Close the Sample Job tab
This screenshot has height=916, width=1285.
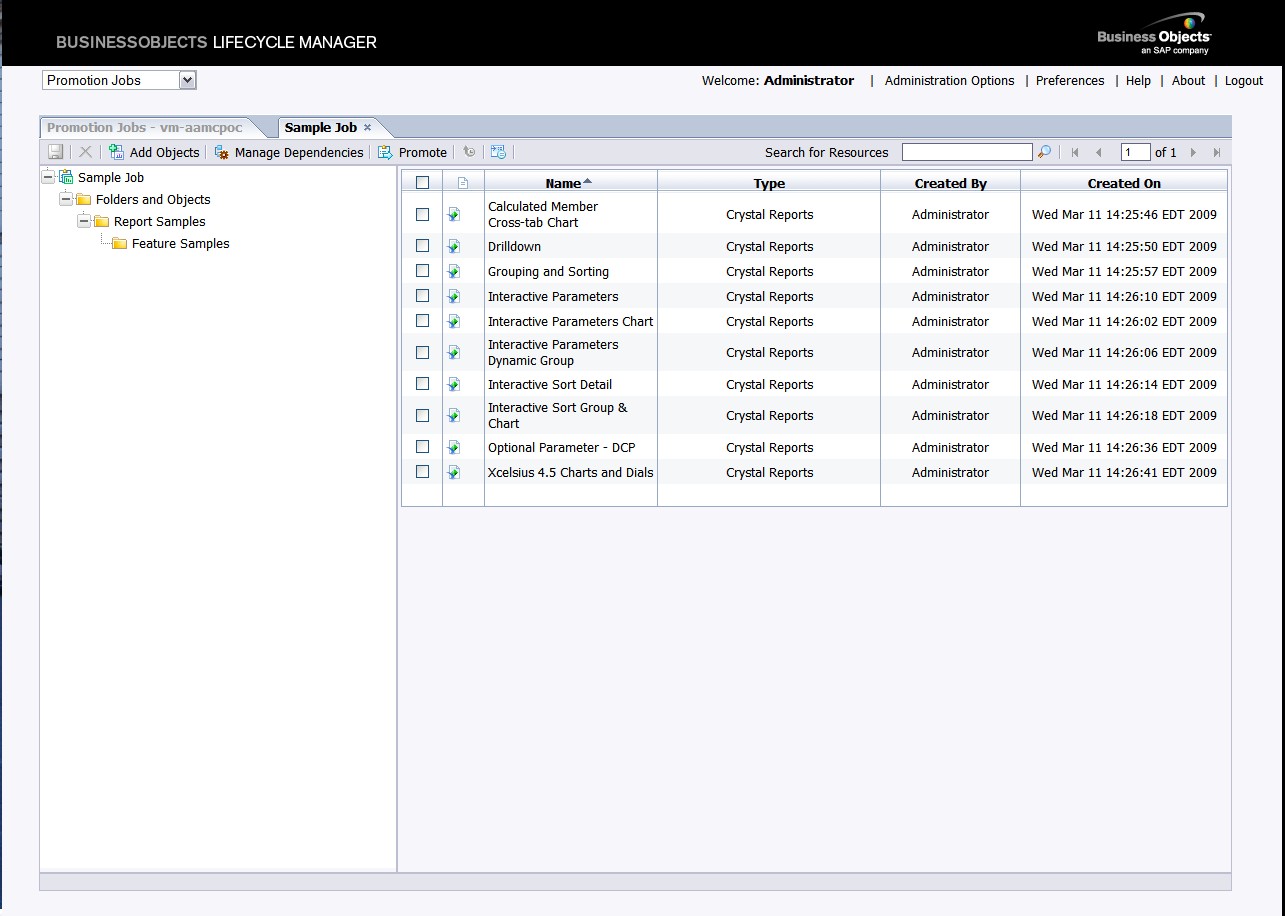(368, 127)
